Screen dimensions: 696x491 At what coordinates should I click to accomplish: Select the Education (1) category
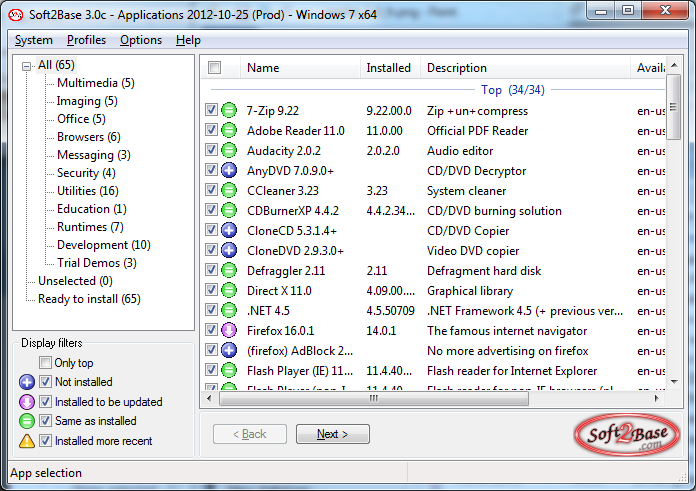92,209
